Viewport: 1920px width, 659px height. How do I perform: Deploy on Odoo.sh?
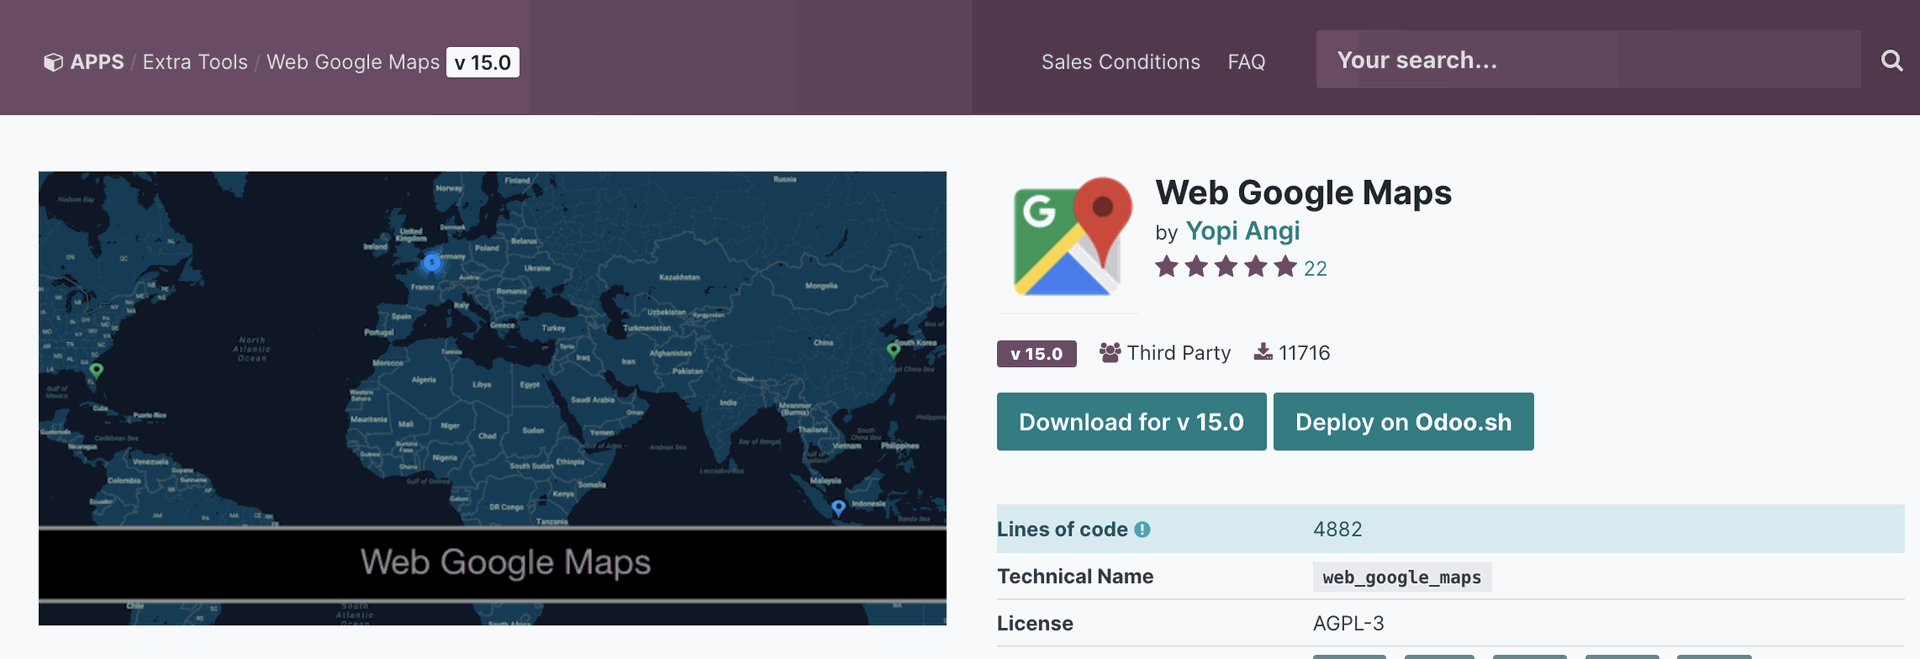tap(1403, 422)
